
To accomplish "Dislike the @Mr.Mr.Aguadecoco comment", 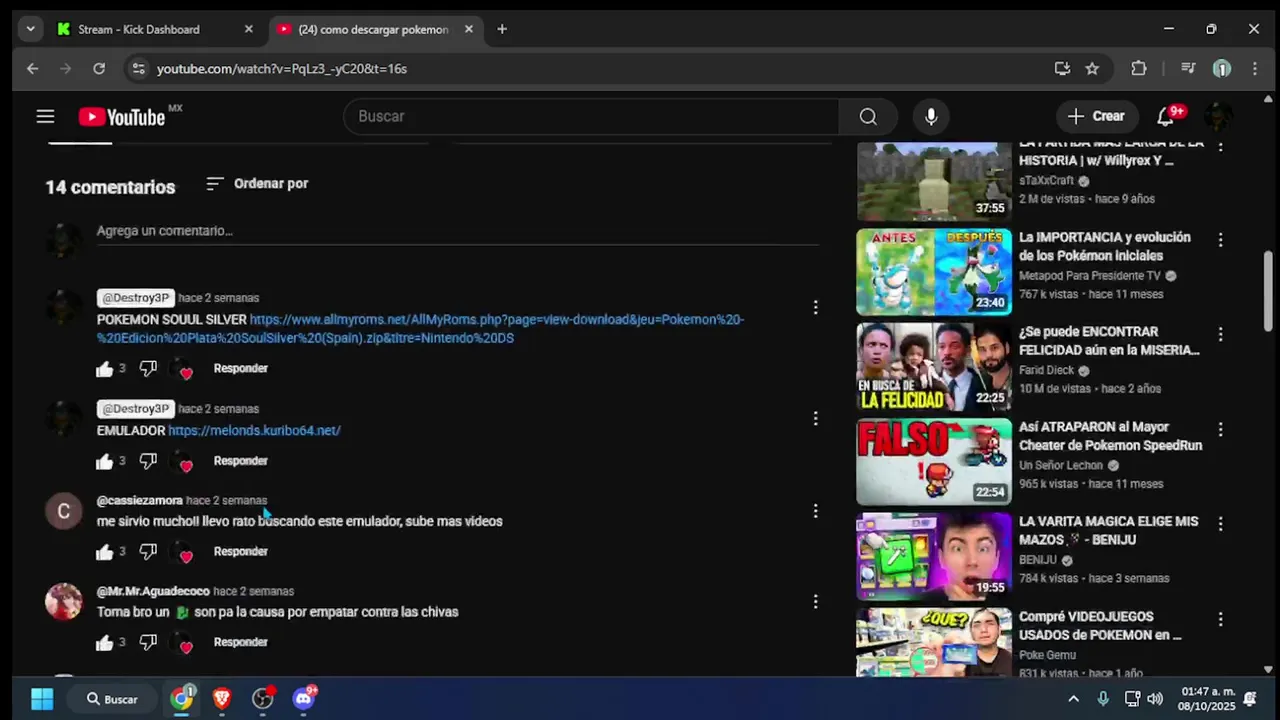I will coord(148,643).
